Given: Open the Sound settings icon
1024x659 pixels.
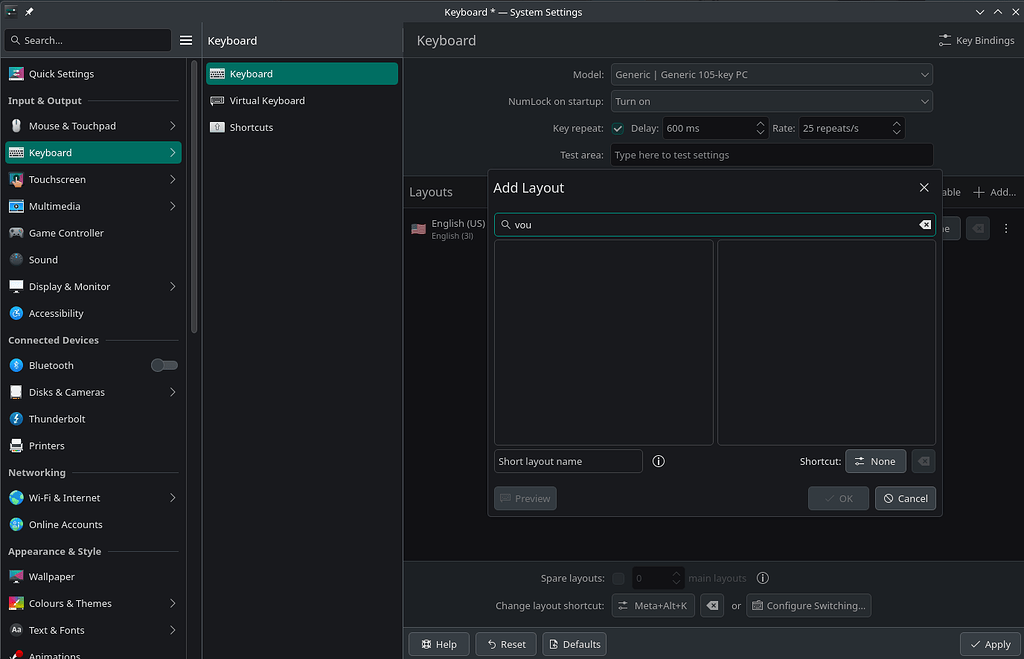Looking at the screenshot, I should coord(16,259).
